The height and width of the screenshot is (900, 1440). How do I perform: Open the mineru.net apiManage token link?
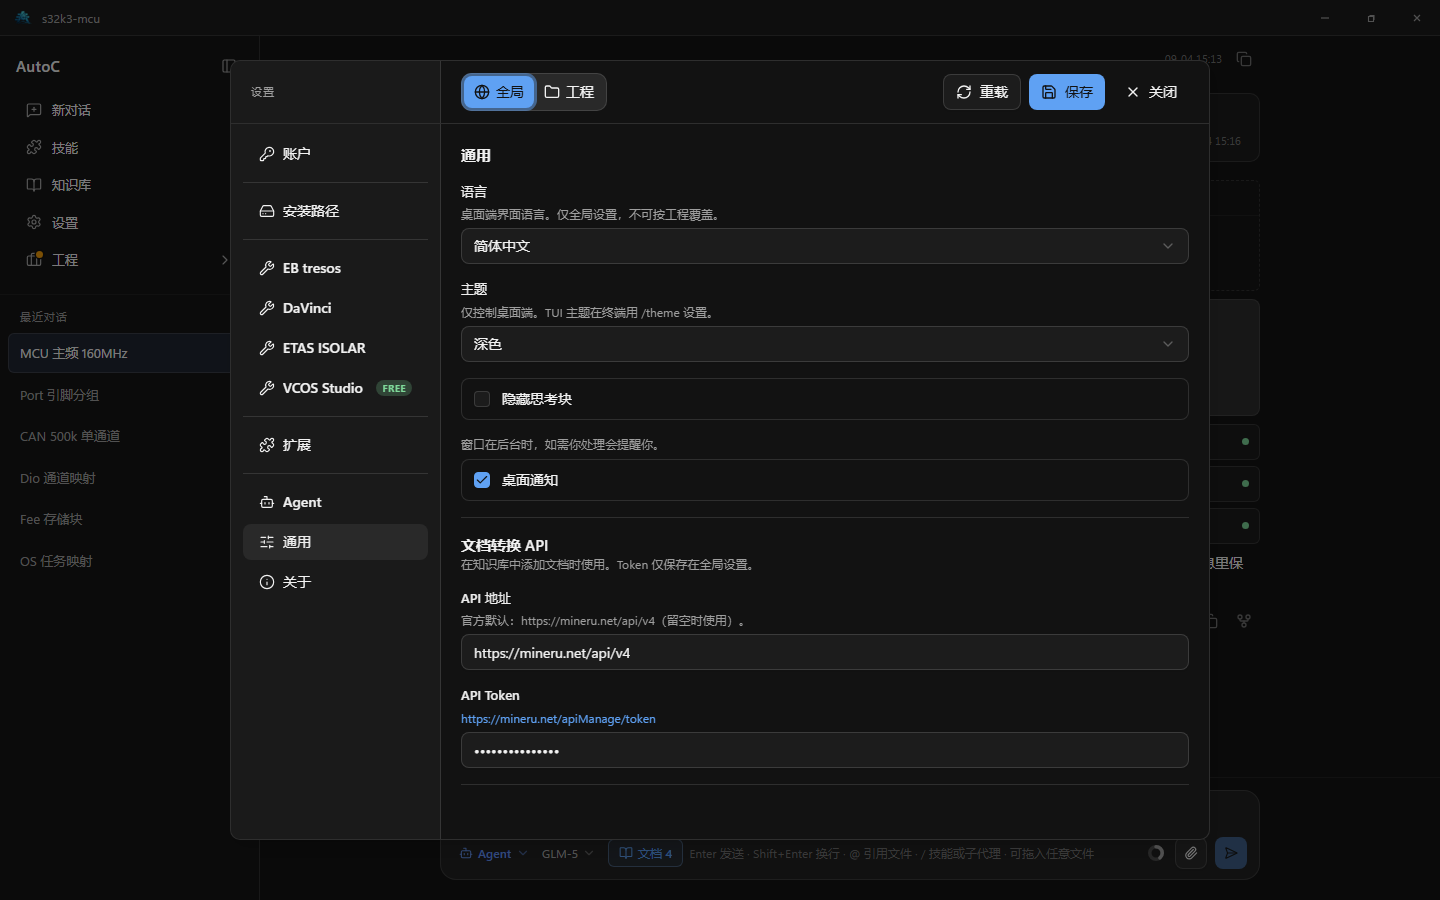click(558, 719)
